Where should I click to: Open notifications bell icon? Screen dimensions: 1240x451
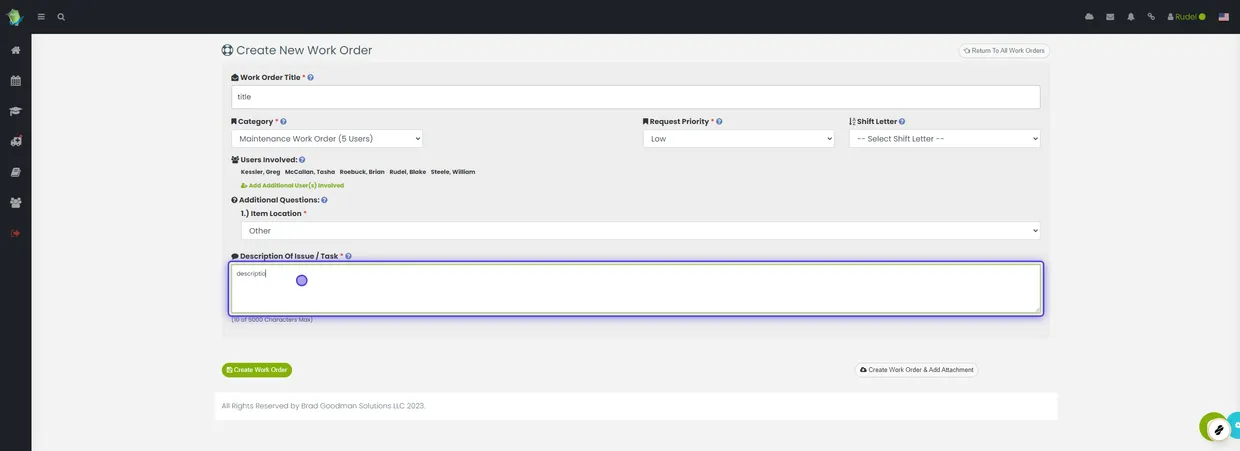1131,17
